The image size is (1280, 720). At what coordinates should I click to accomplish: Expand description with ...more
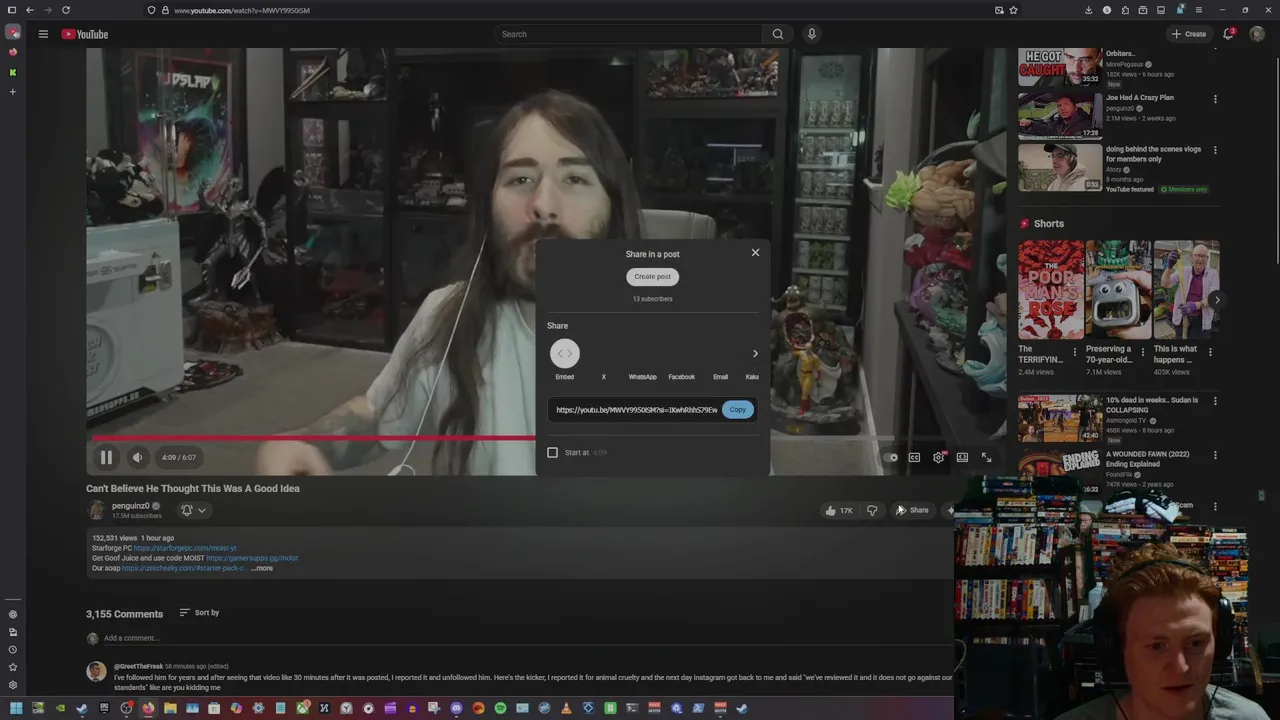coord(262,568)
